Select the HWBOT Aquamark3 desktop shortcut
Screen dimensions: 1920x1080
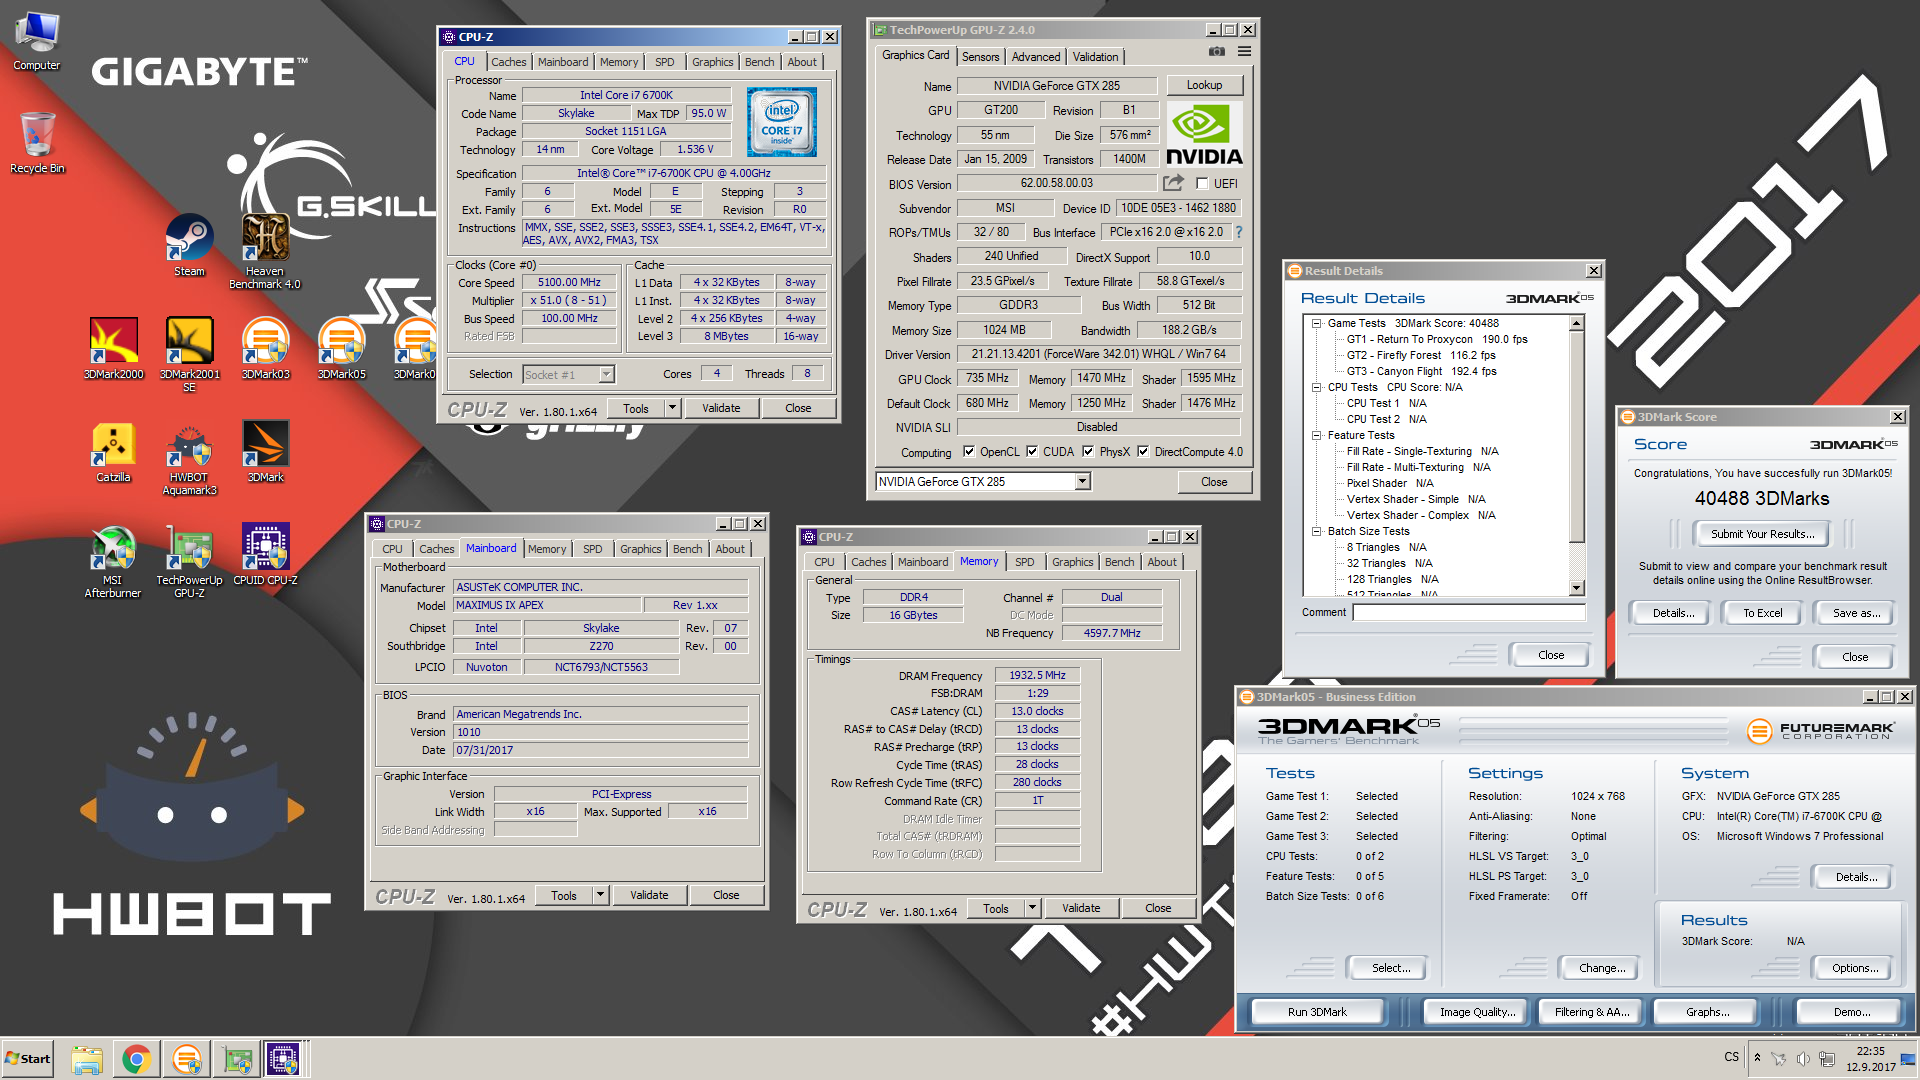[x=189, y=457]
